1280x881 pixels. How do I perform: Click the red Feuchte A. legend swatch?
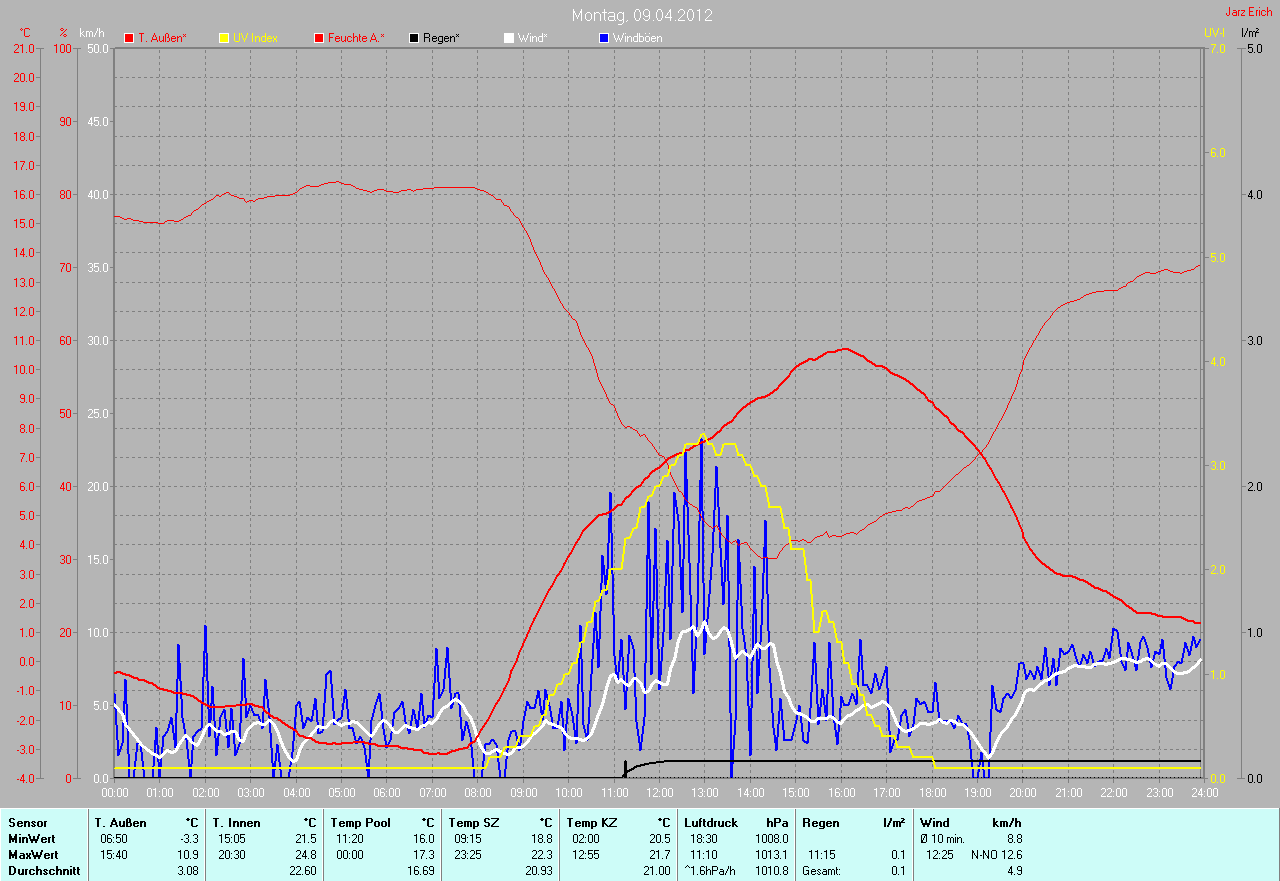tap(319, 38)
